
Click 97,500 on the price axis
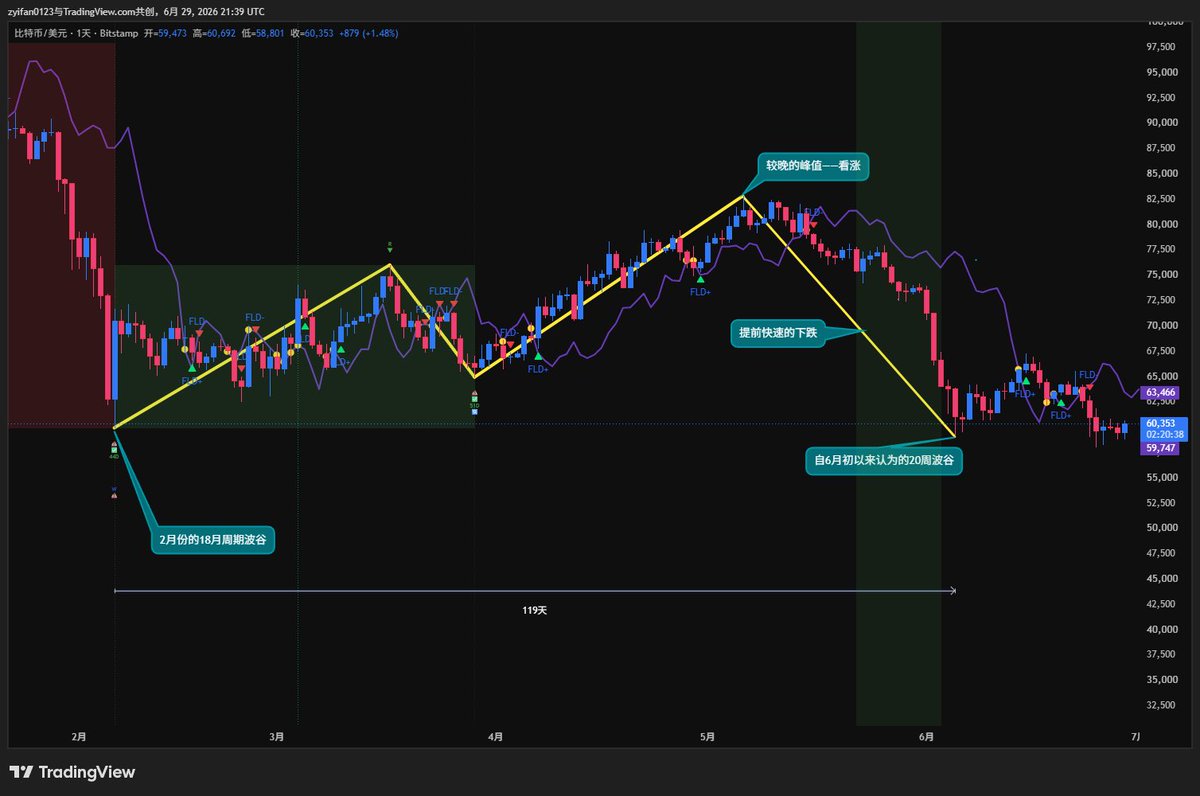[x=1160, y=47]
